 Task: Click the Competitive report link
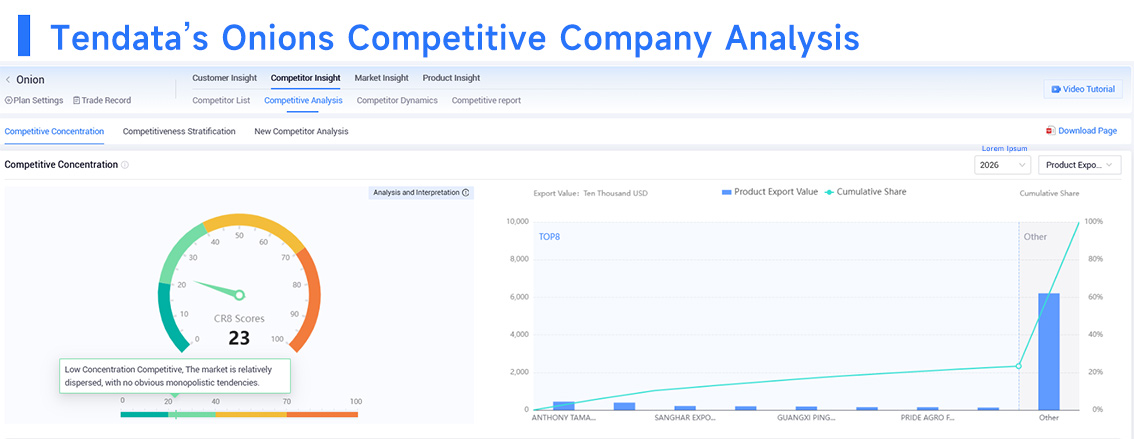coord(486,101)
